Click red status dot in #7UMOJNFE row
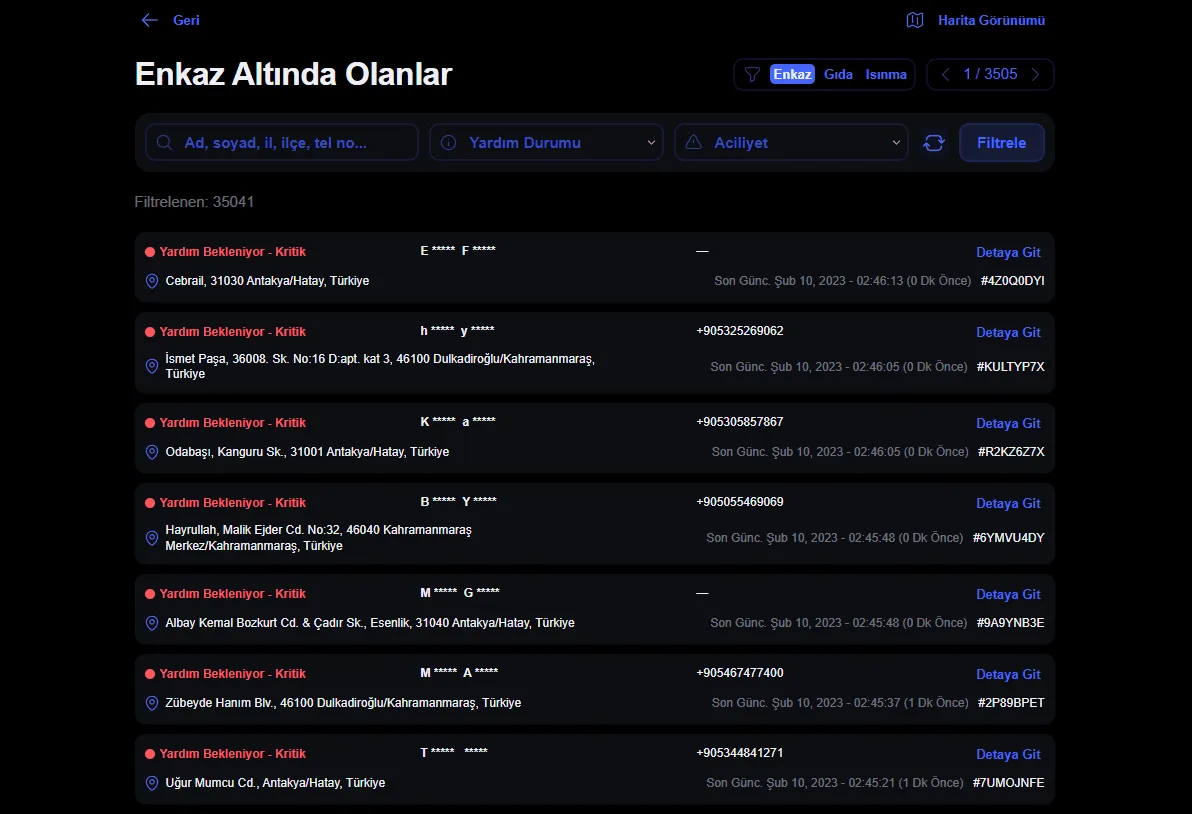Viewport: 1192px width, 814px height. (151, 754)
